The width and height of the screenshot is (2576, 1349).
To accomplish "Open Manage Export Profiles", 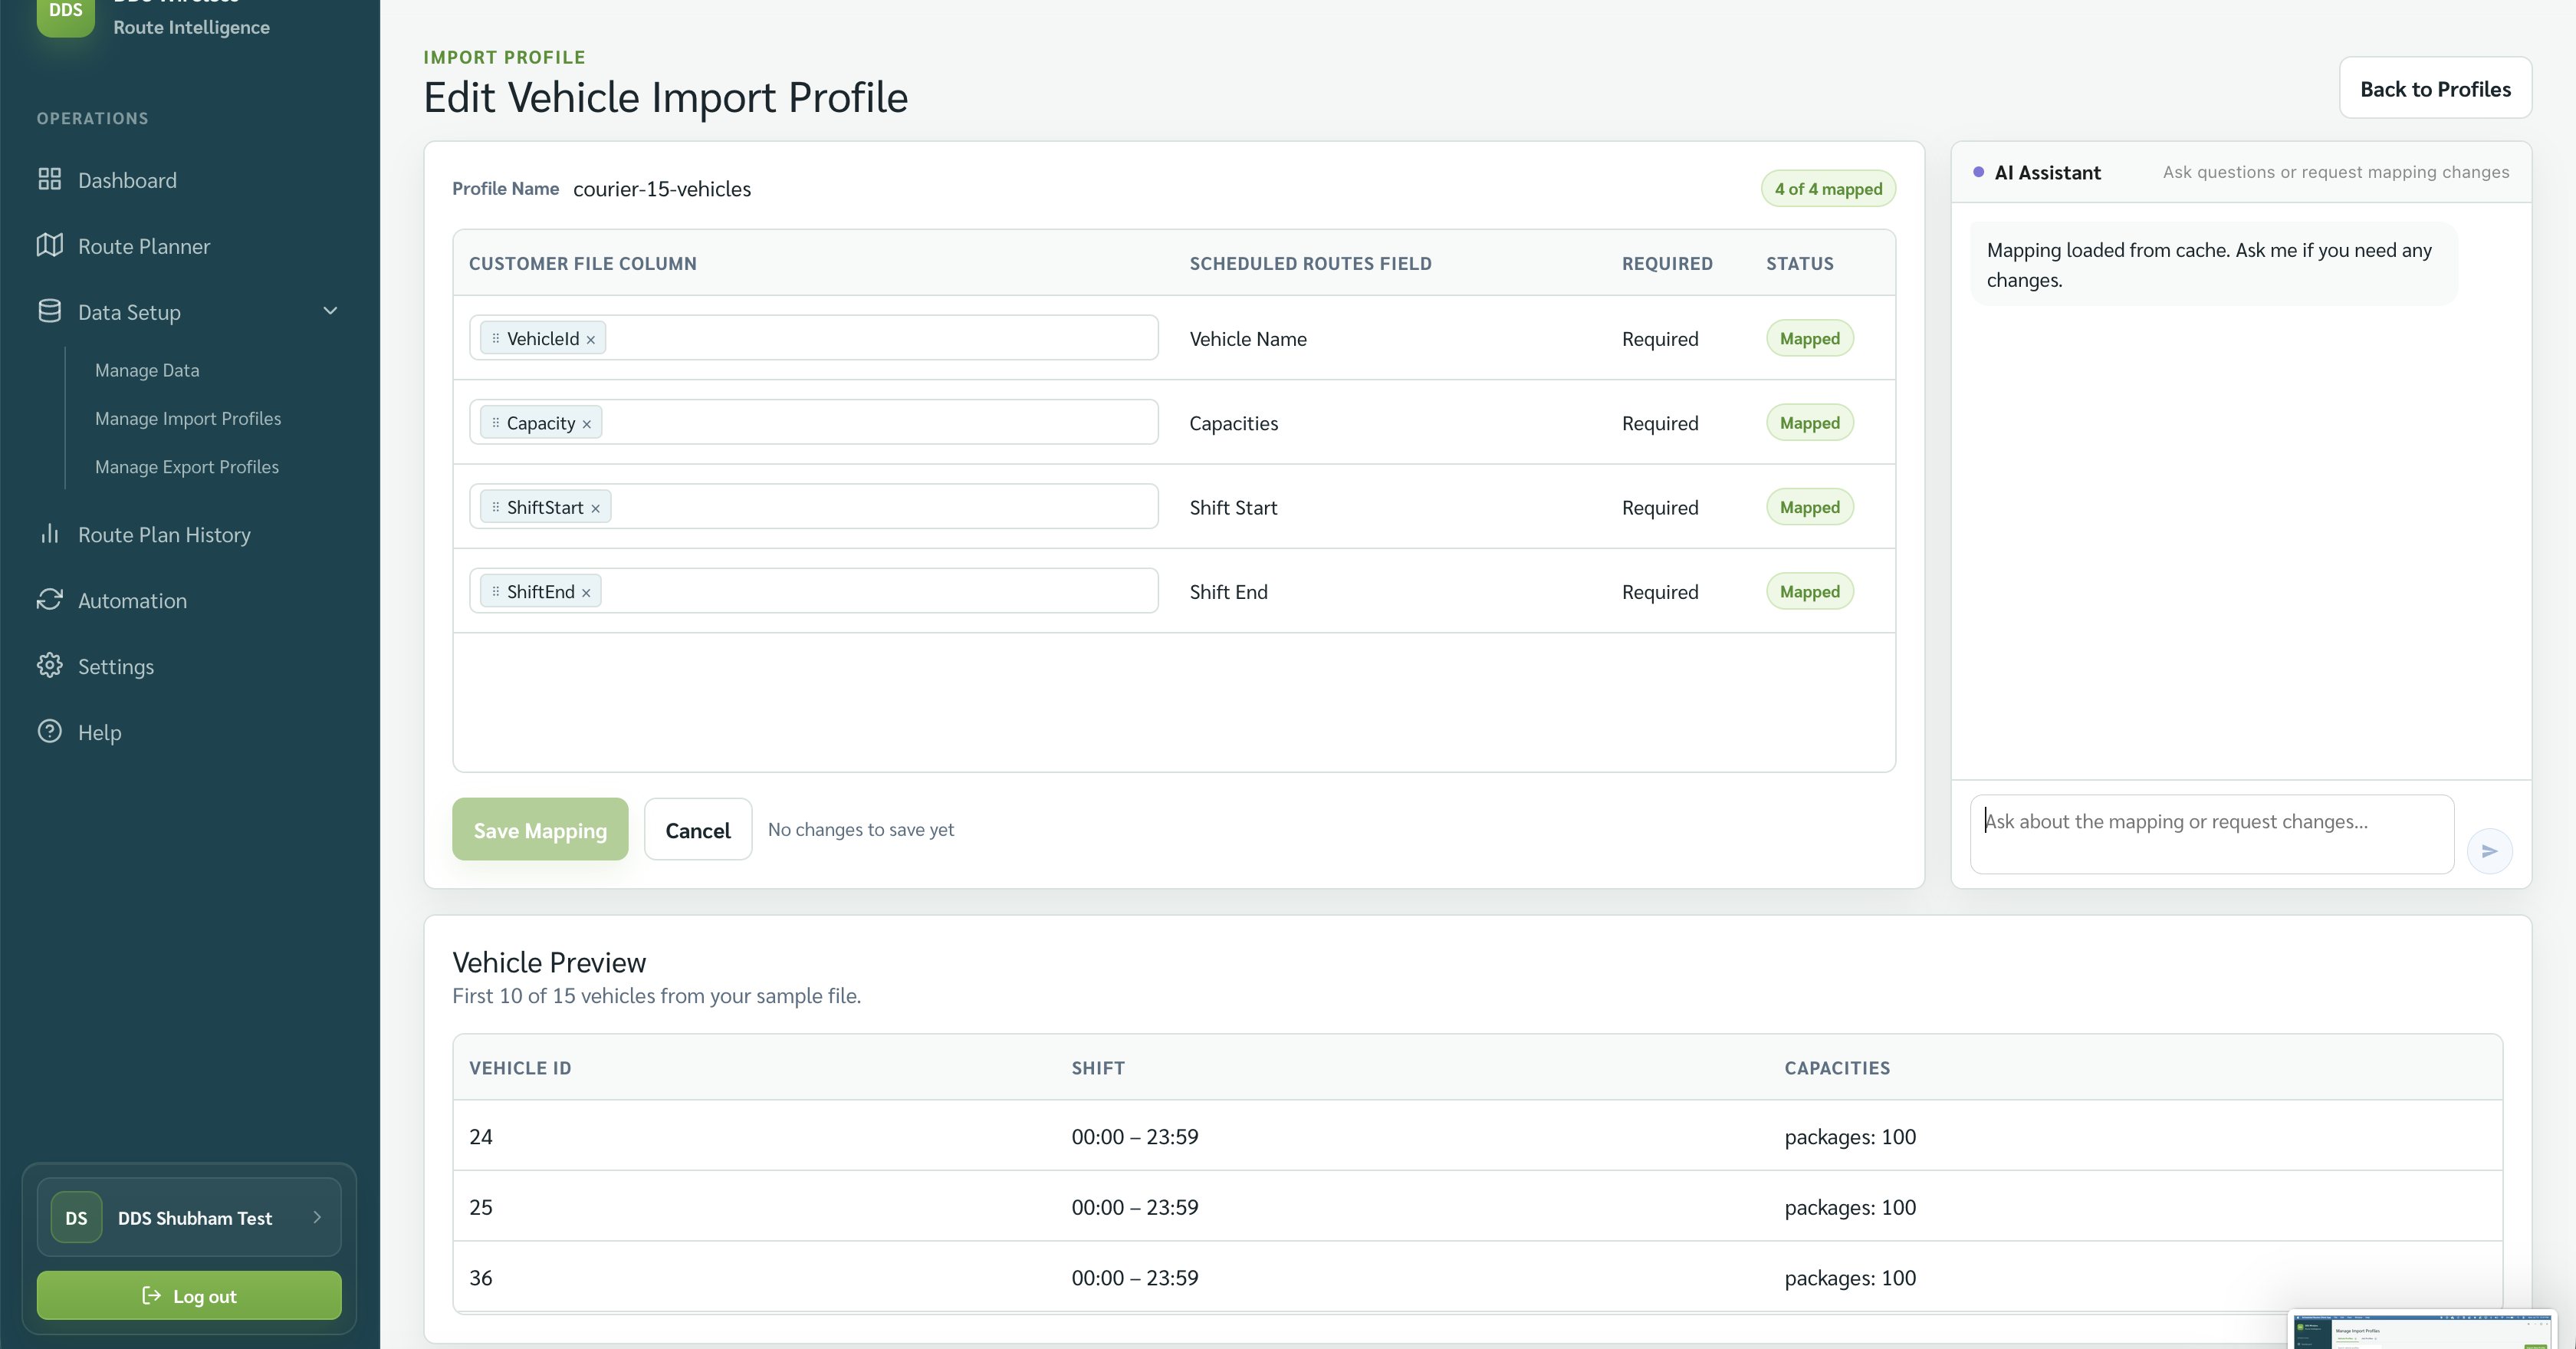I will [x=187, y=467].
